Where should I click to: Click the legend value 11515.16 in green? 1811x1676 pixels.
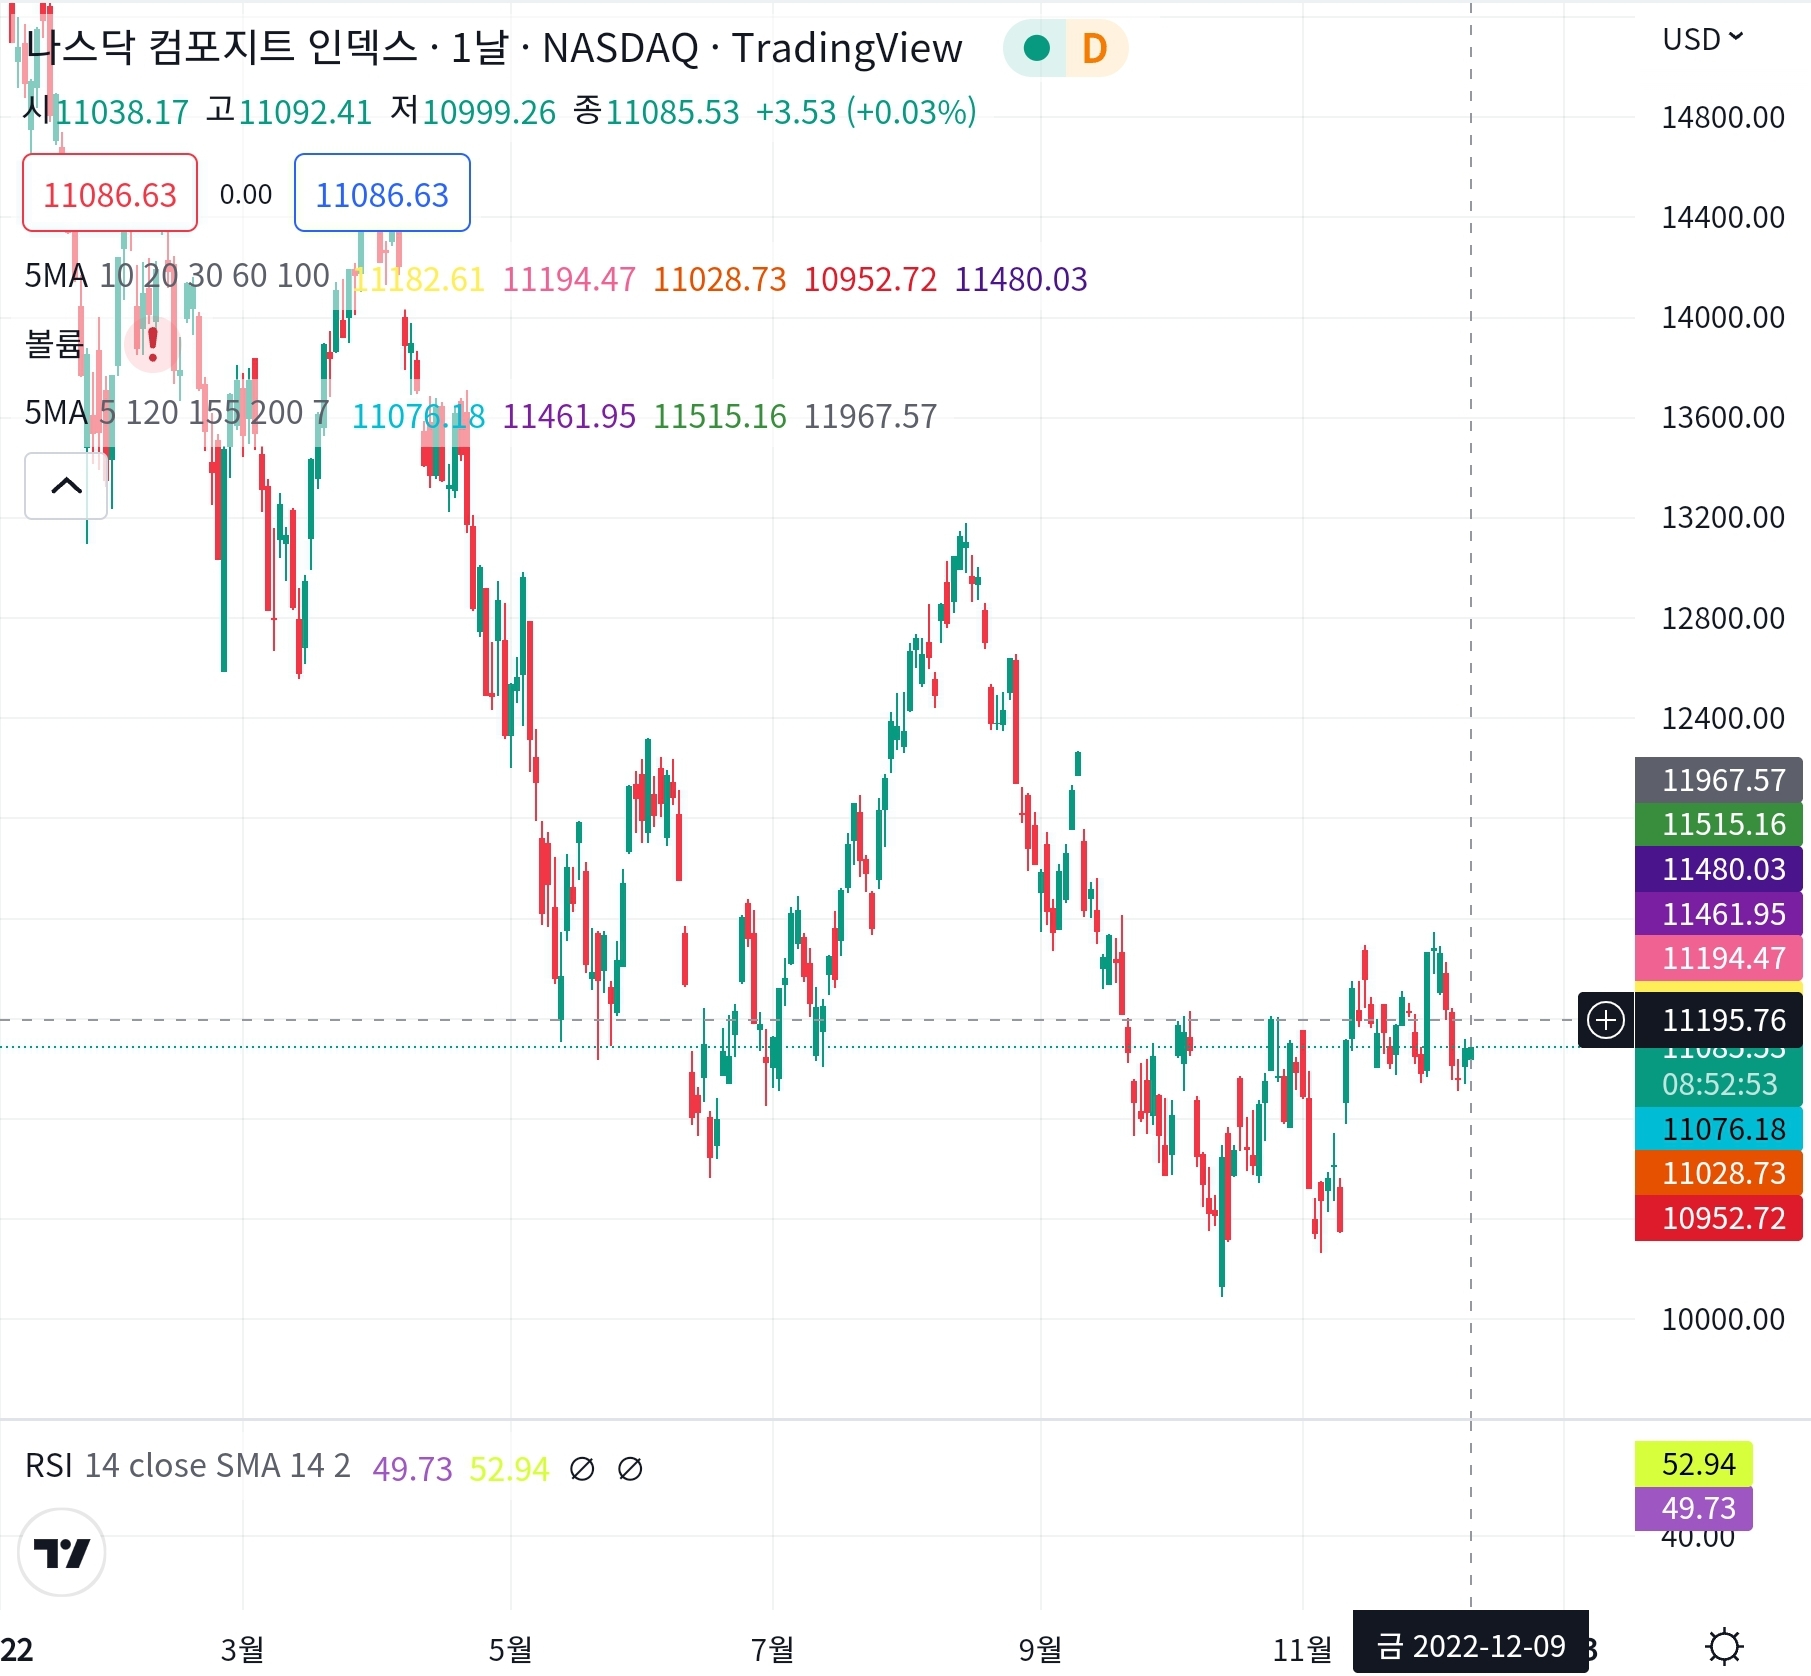pos(720,416)
